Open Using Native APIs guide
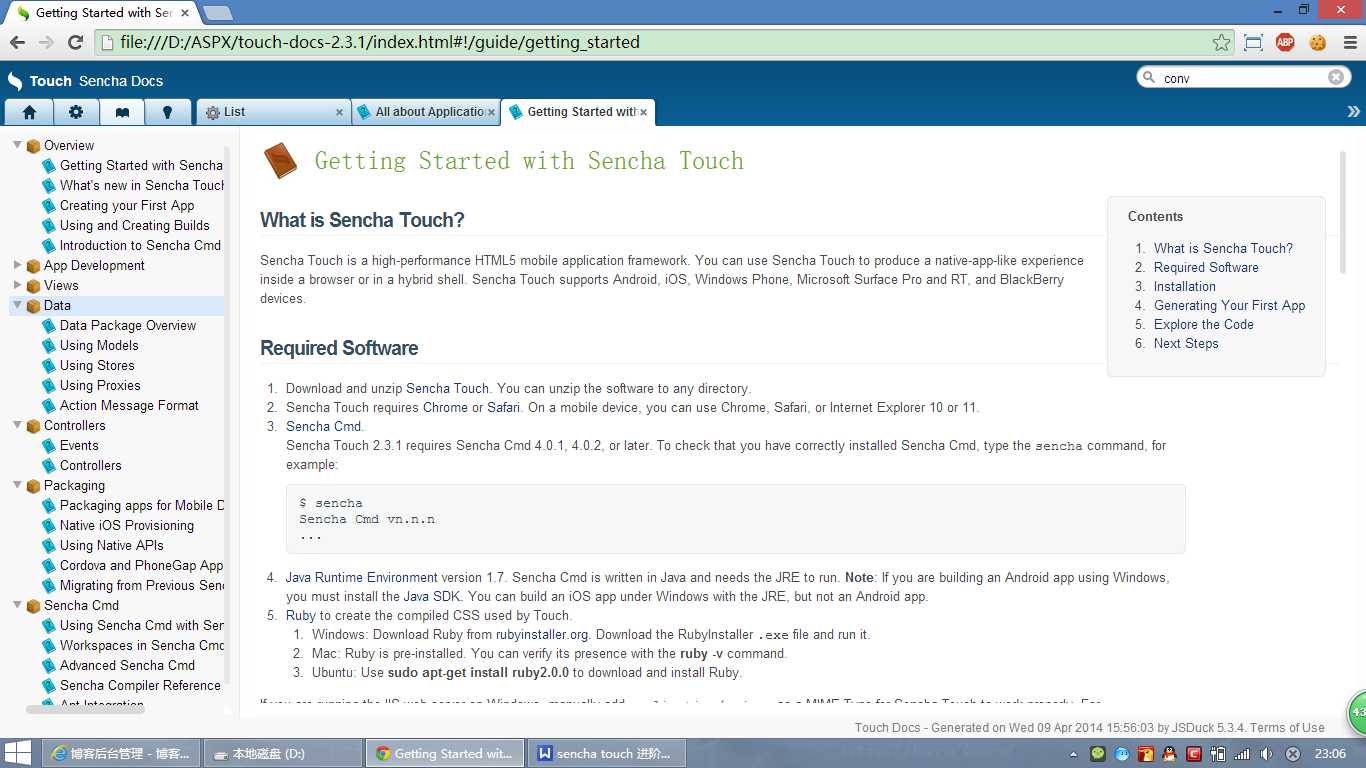Viewport: 1366px width, 768px height. click(x=112, y=545)
